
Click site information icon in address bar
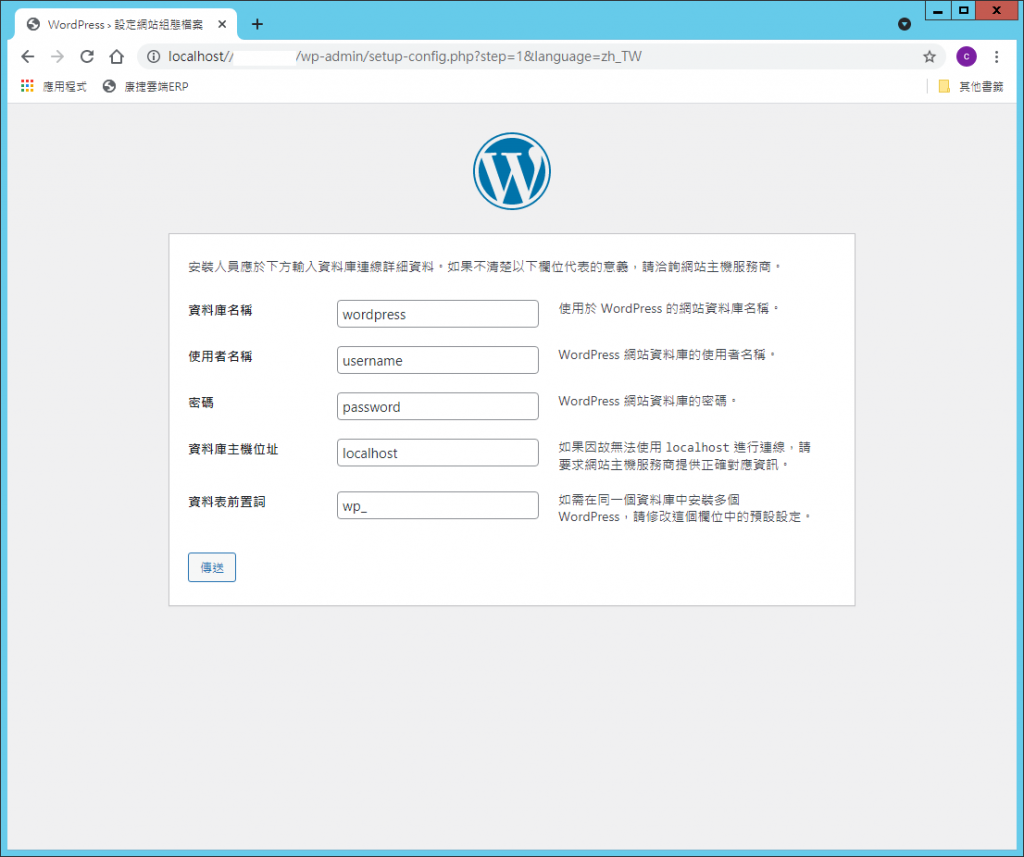tap(153, 57)
